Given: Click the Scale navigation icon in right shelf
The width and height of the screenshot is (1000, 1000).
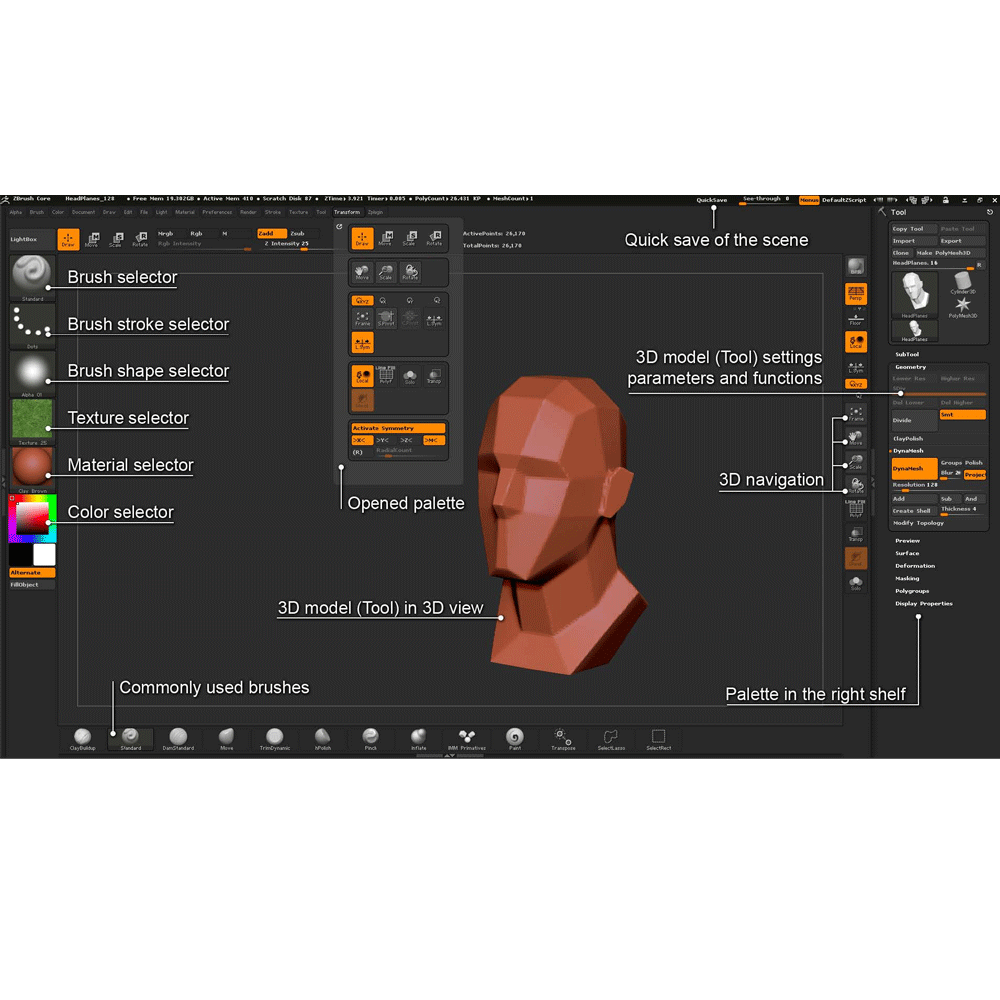Looking at the screenshot, I should point(856,462).
